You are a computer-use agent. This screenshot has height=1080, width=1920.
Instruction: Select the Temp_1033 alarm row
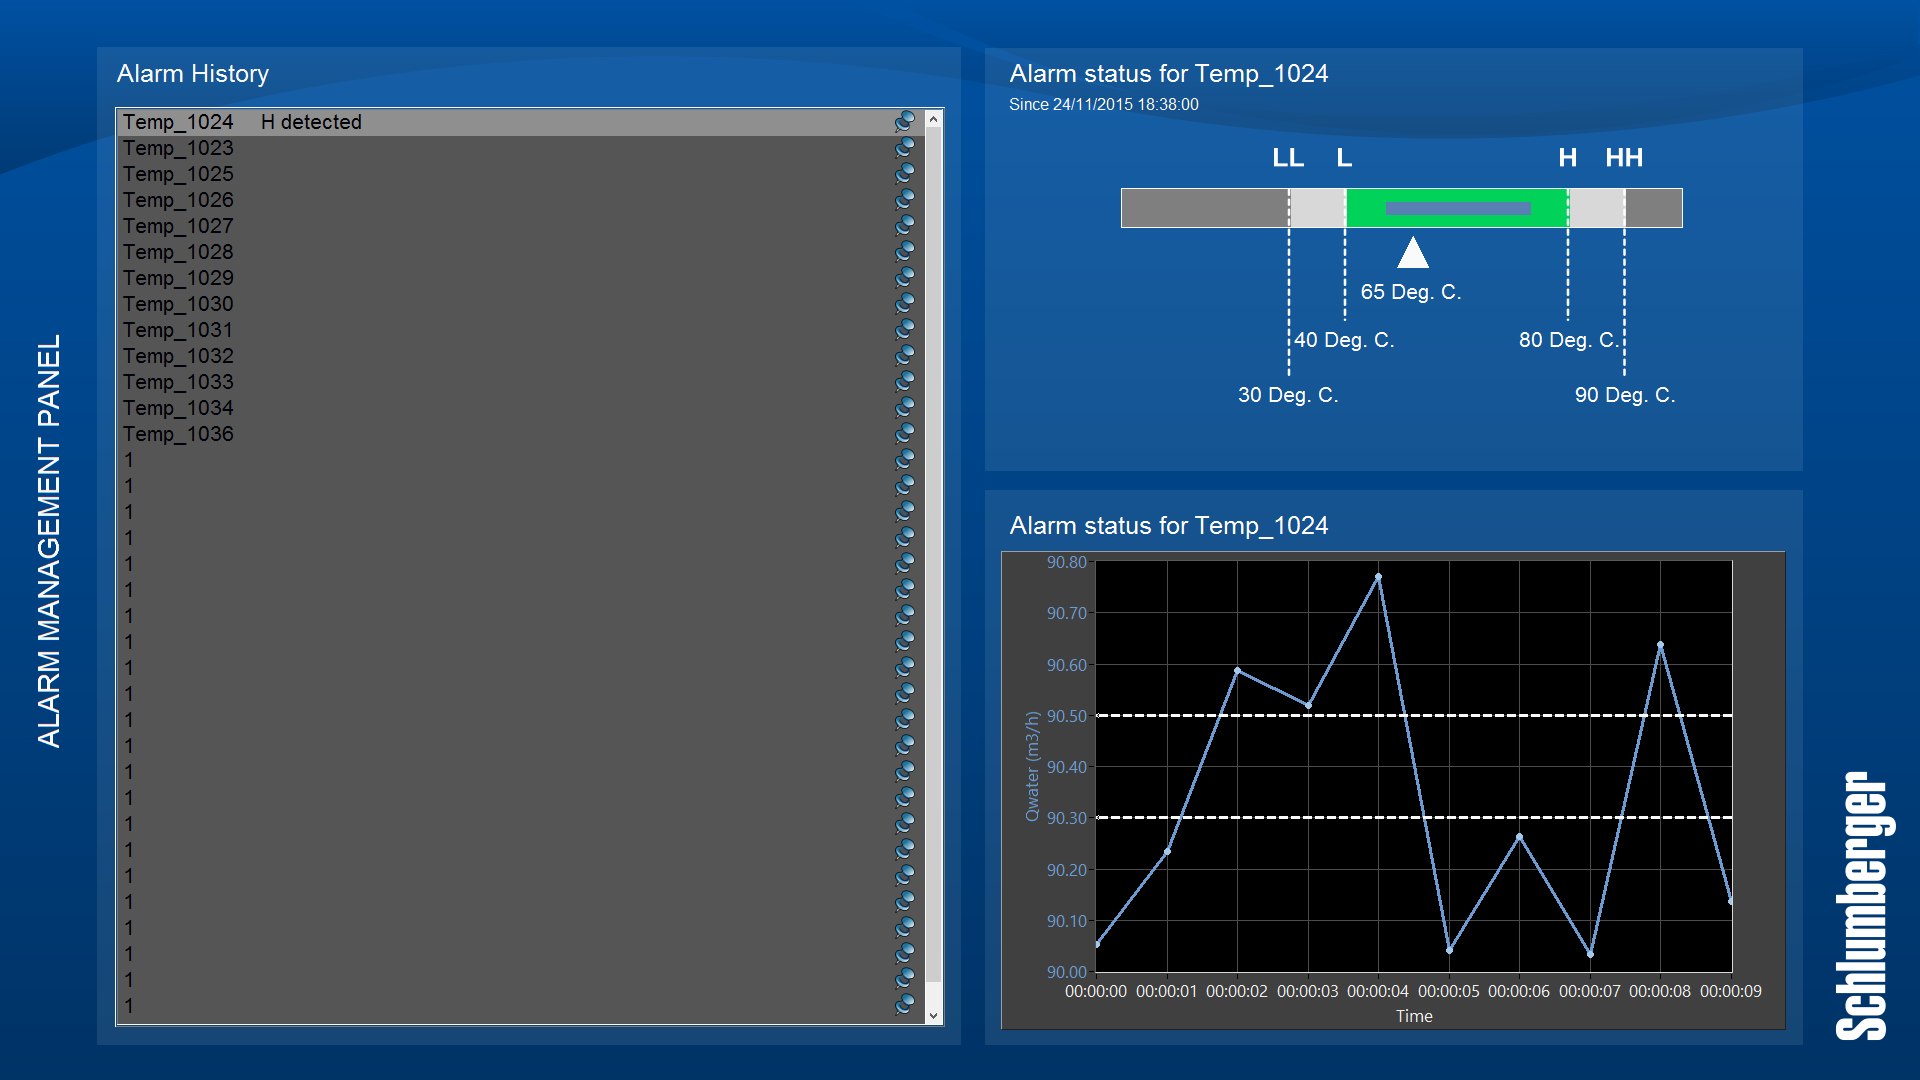520,382
